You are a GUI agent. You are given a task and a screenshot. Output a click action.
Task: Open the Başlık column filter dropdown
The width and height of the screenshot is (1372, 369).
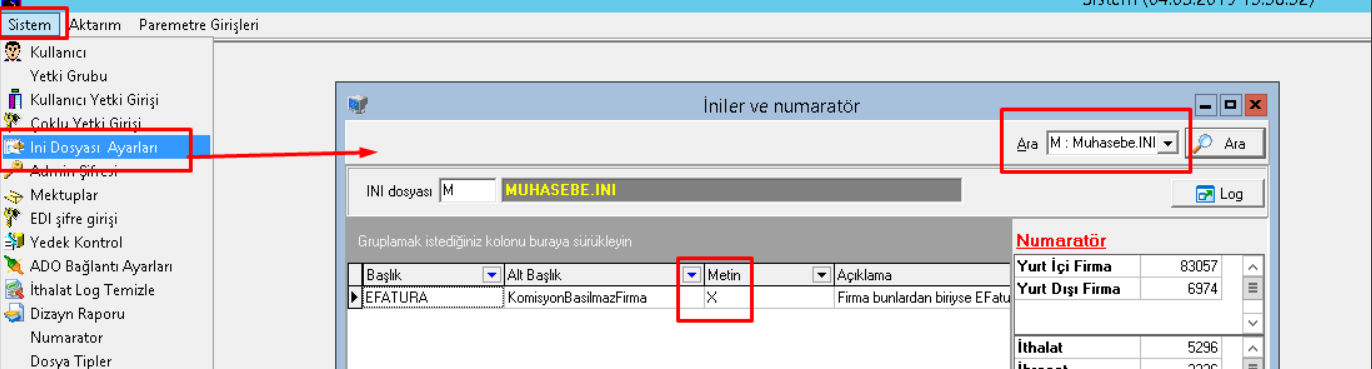click(x=491, y=274)
